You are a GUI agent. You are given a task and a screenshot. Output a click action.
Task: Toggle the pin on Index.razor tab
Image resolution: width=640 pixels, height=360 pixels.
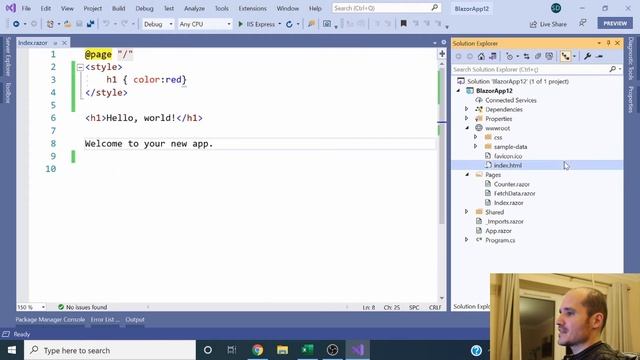pyautogui.click(x=55, y=43)
